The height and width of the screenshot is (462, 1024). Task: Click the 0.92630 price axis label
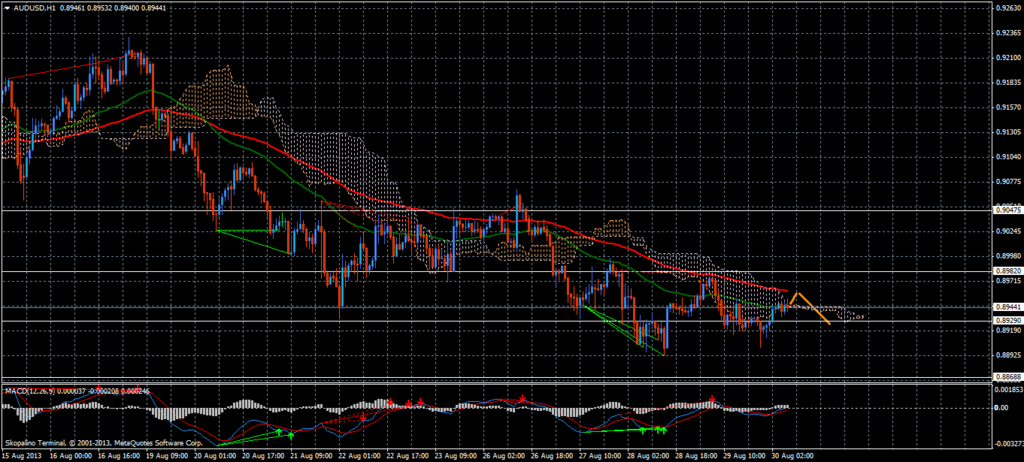1006,8
